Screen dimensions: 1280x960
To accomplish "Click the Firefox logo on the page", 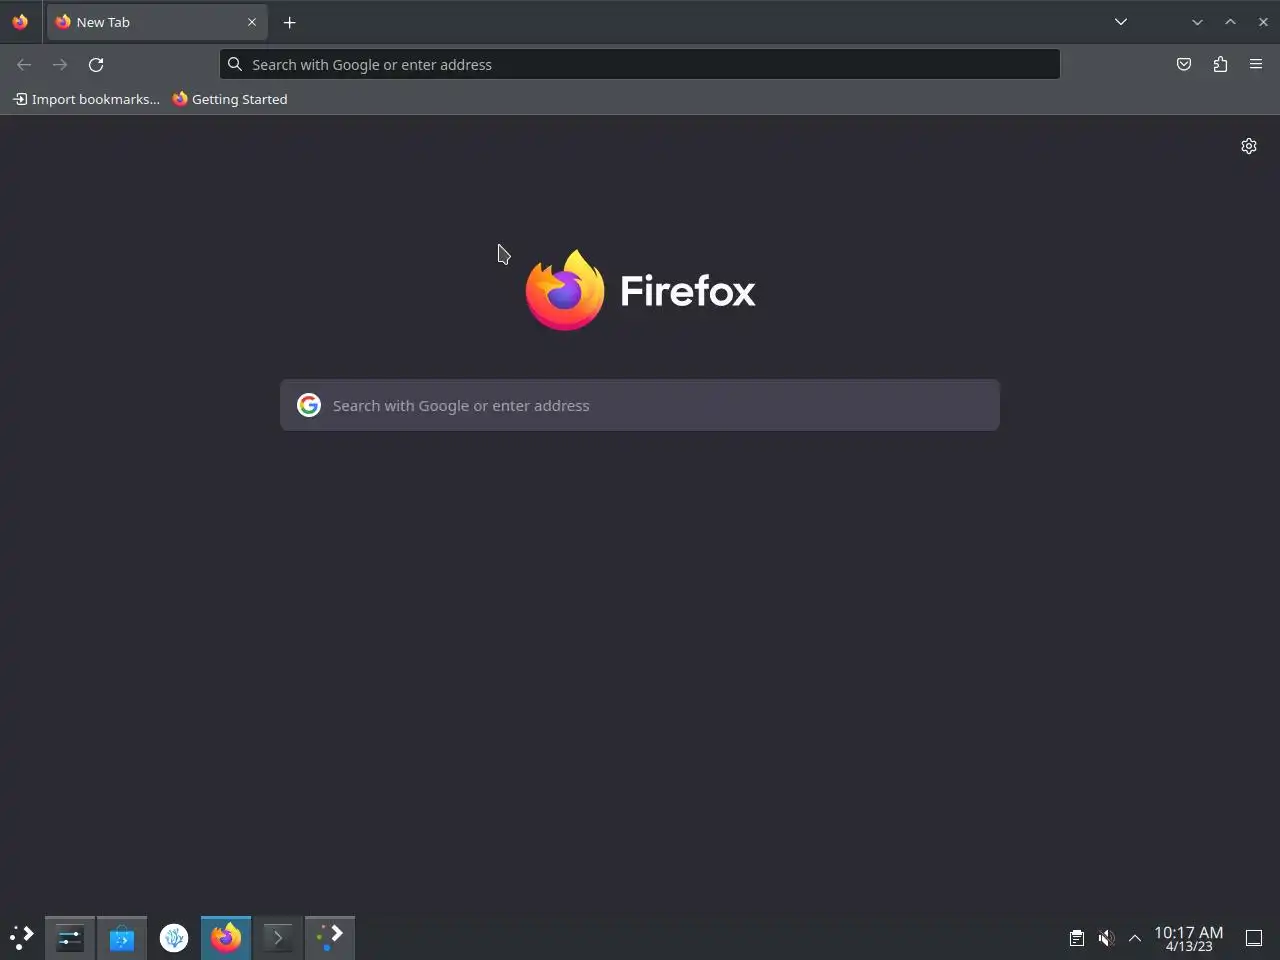I will tap(640, 290).
